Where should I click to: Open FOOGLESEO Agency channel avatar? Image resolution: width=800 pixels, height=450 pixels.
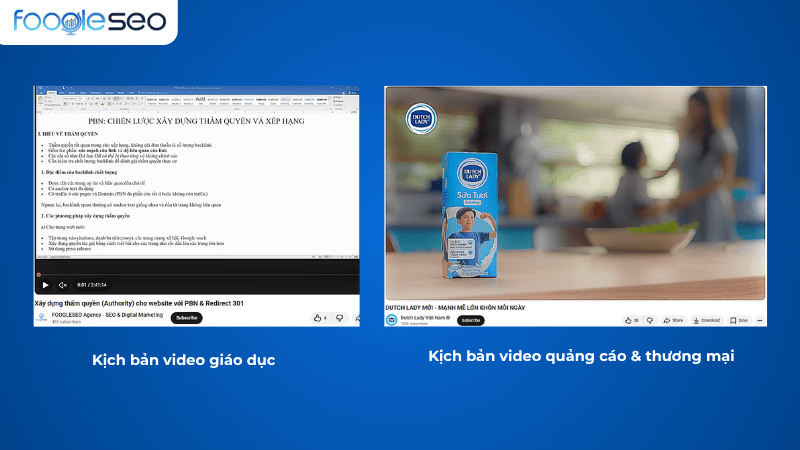(41, 318)
